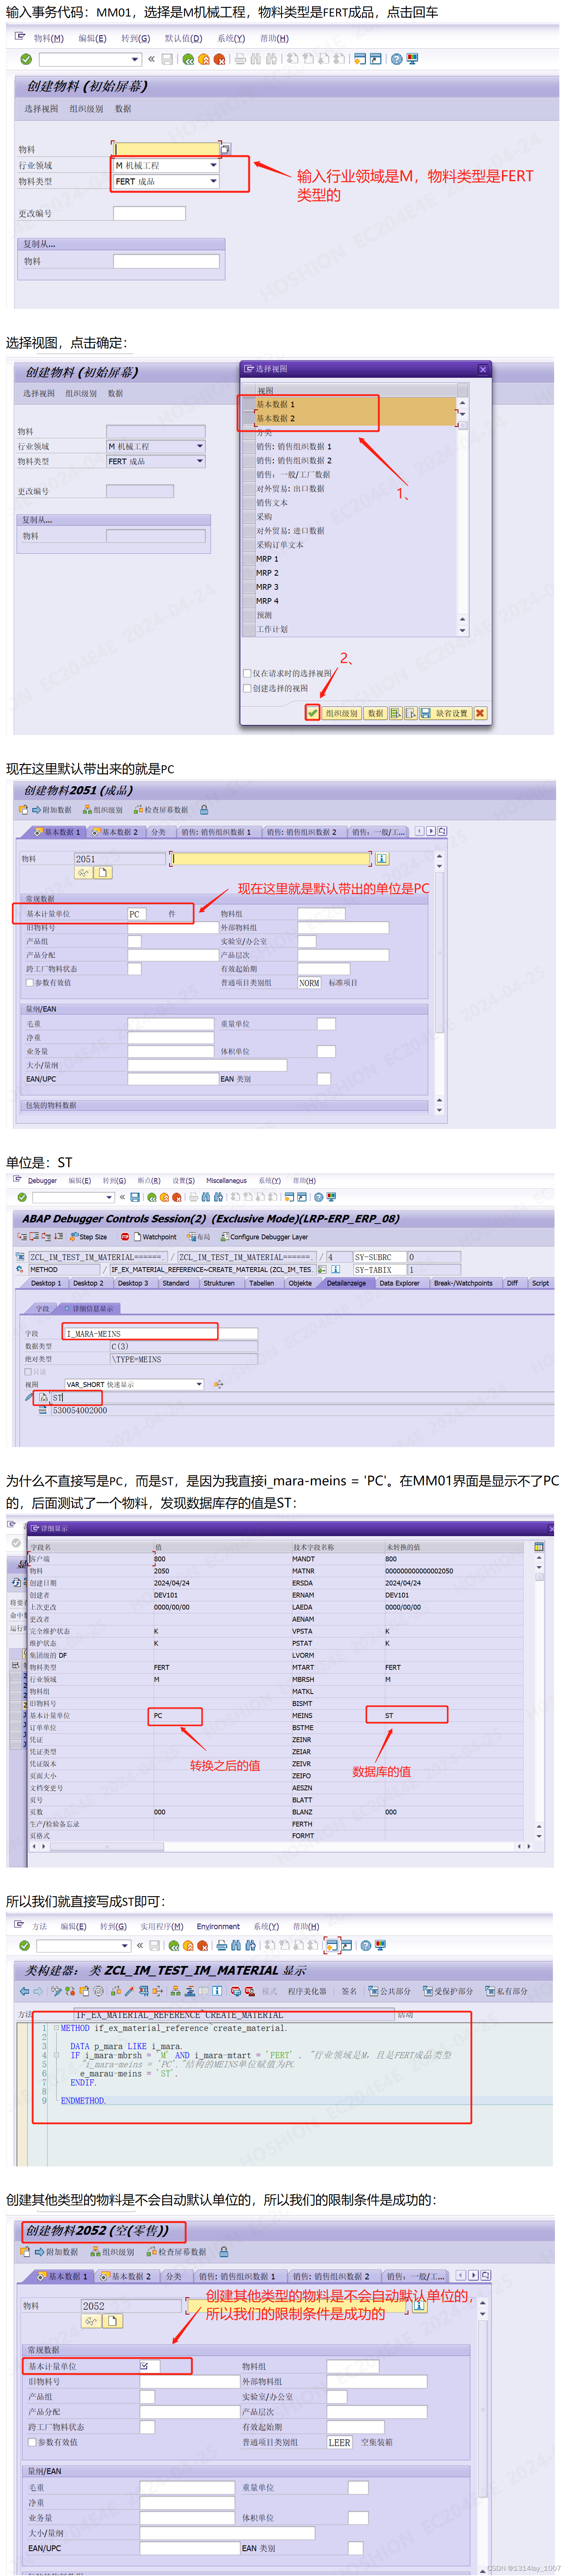Click 组织级别 button in 选择视图 dialog
Image resolution: width=567 pixels, height=2576 pixels.
pyautogui.click(x=342, y=713)
